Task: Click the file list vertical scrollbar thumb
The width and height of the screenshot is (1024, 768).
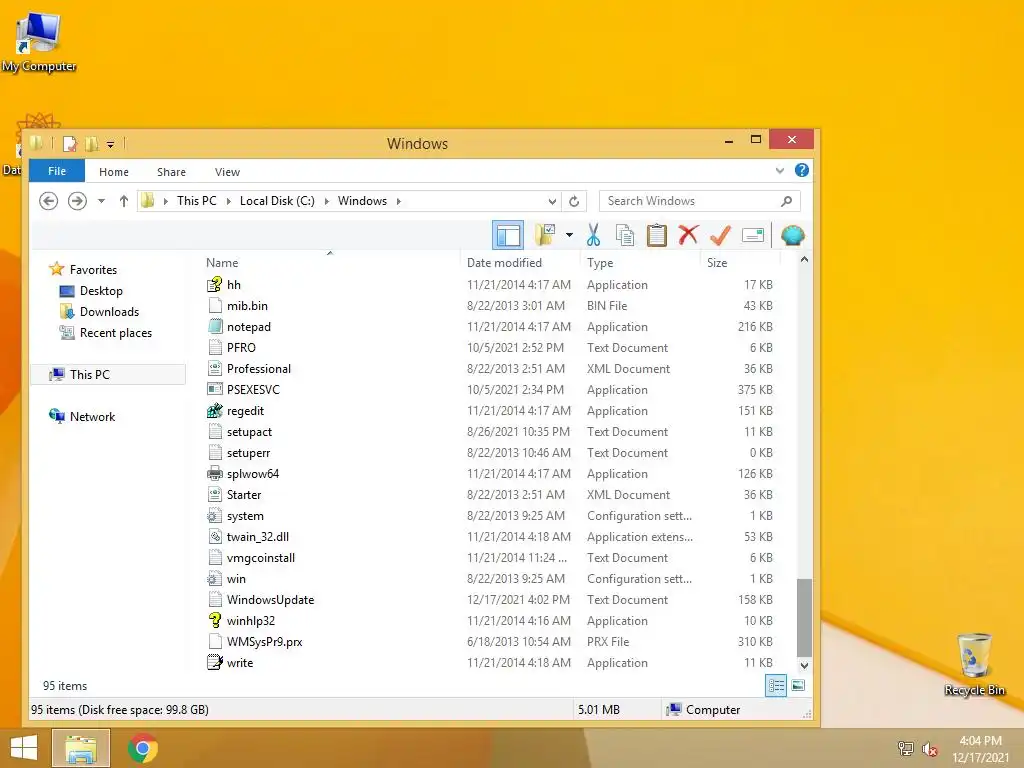Action: click(x=805, y=617)
